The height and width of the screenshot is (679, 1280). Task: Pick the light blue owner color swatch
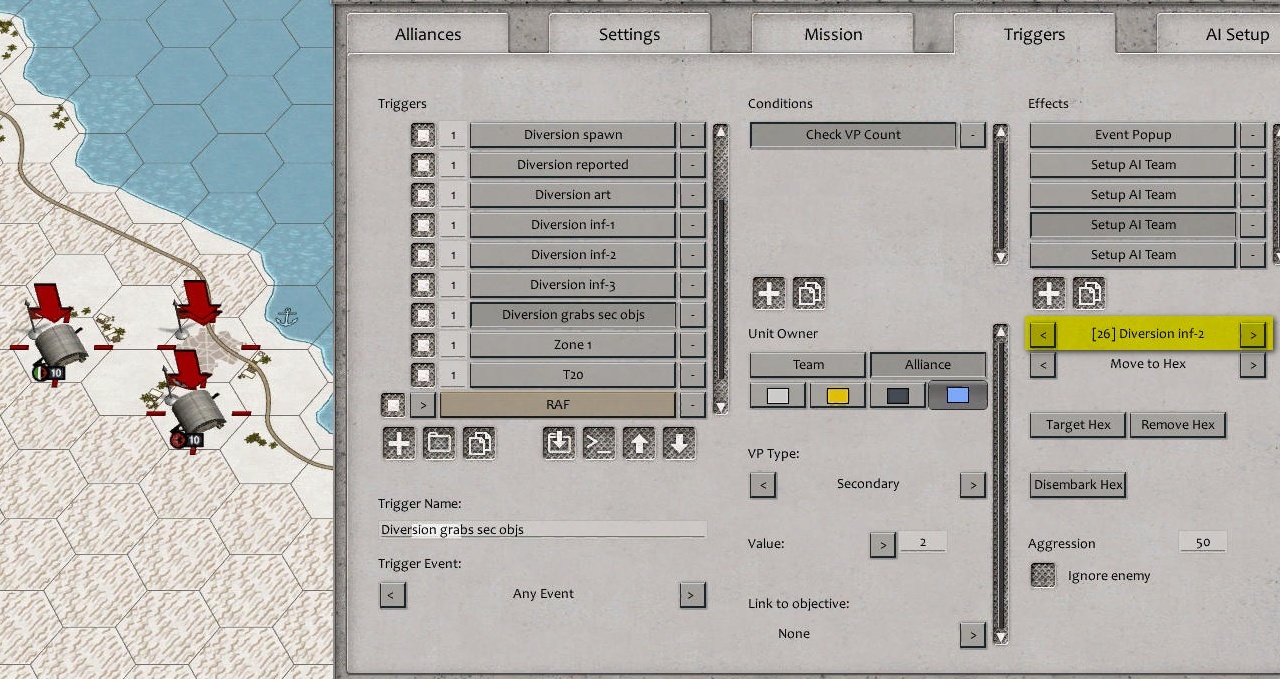[957, 396]
